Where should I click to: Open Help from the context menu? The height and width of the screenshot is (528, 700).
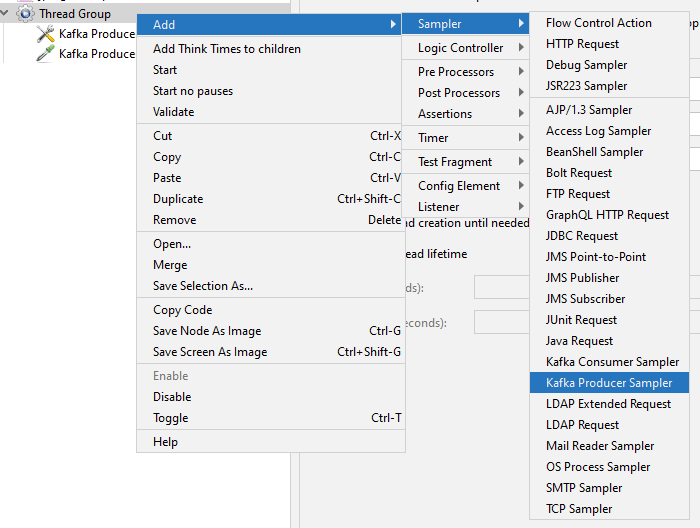[165, 442]
